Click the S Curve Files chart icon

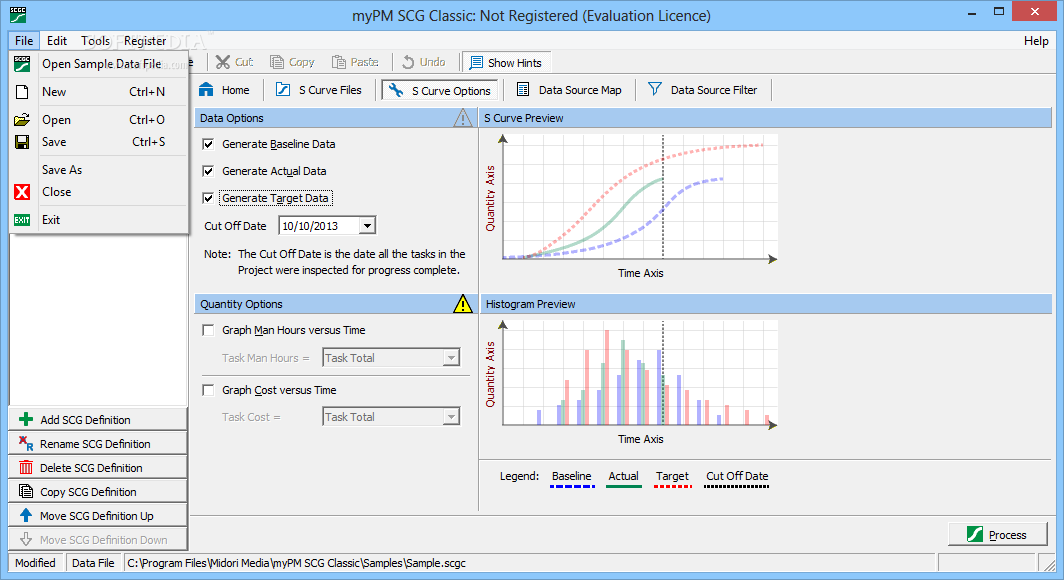point(283,90)
